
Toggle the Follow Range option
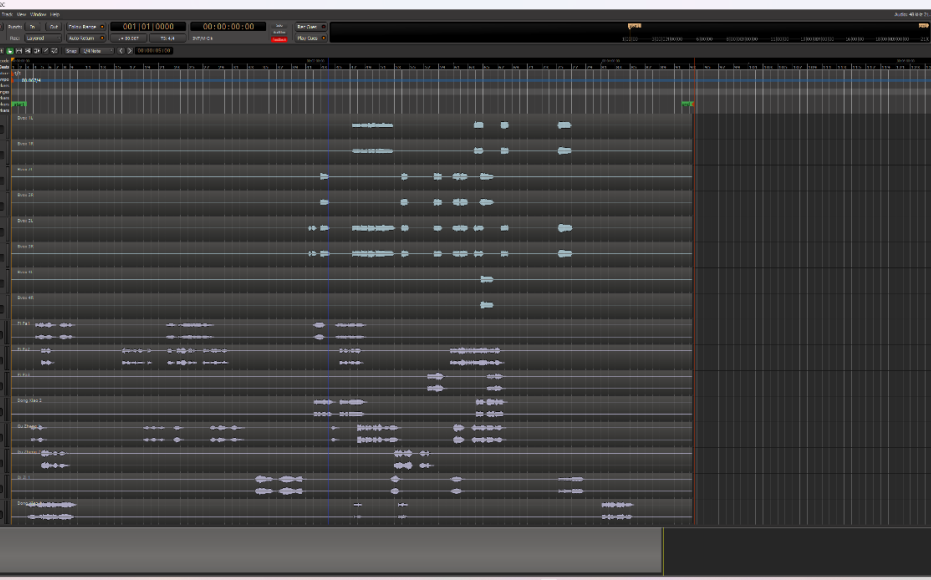pyautogui.click(x=84, y=26)
